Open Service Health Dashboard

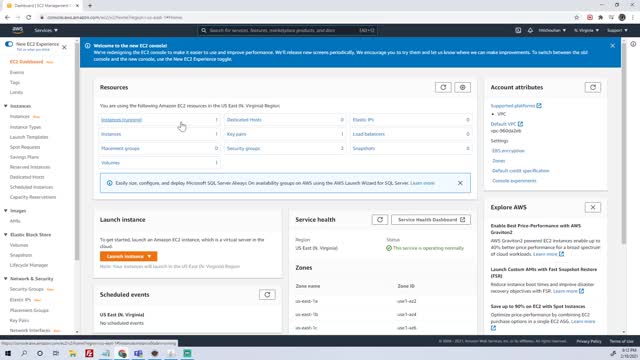point(431,220)
